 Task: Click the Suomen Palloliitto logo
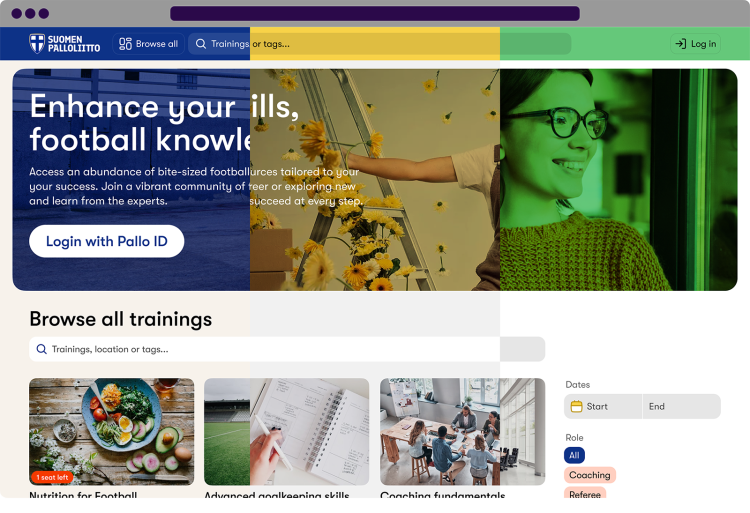[65, 44]
